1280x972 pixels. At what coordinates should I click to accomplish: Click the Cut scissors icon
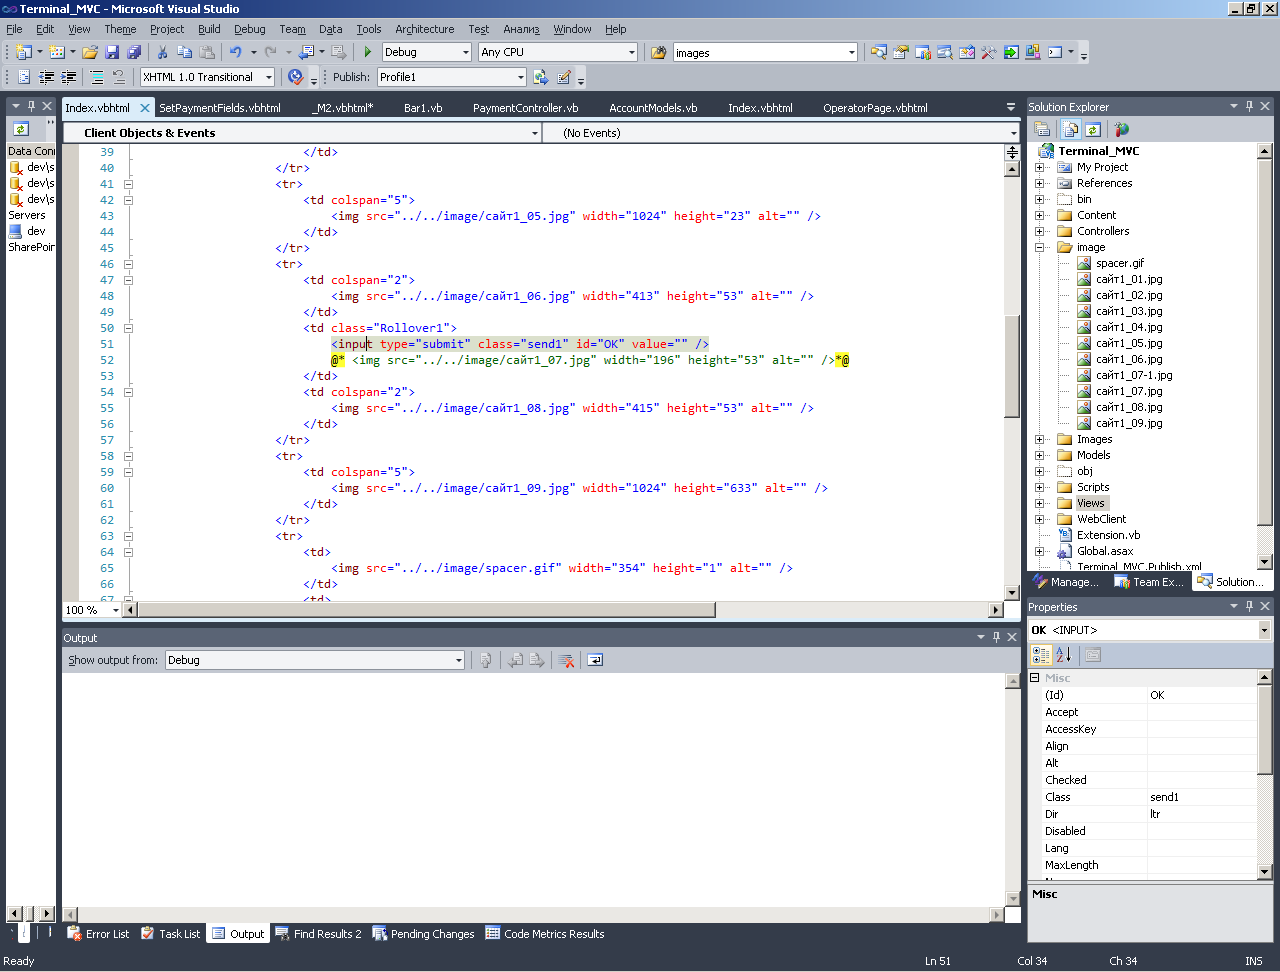pos(162,52)
